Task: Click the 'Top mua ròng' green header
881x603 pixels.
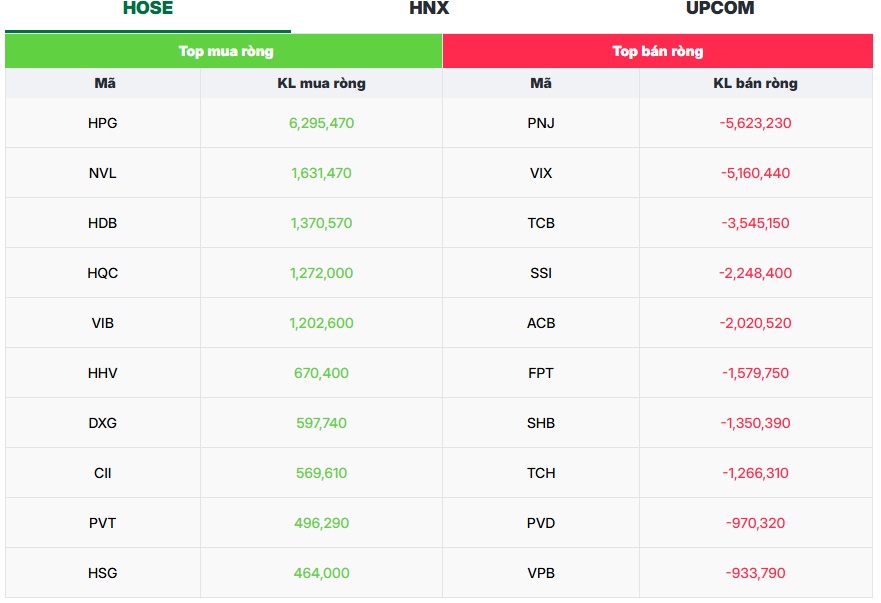Action: click(224, 51)
